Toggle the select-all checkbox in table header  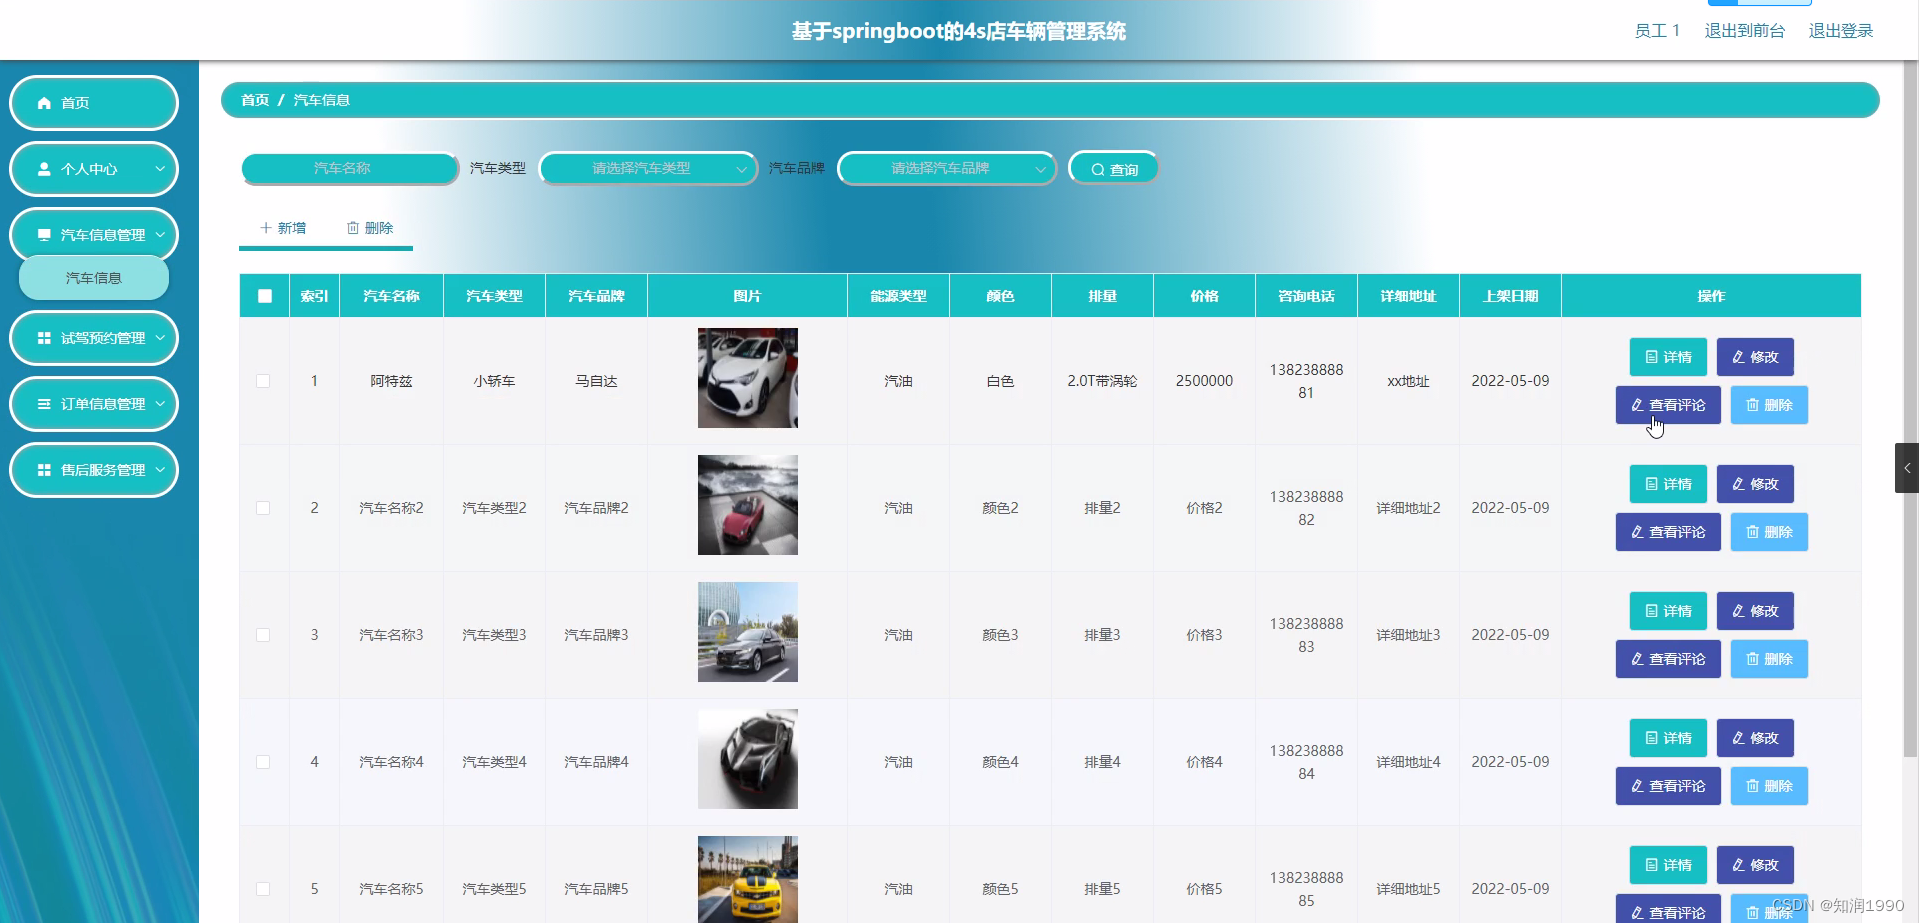pyautogui.click(x=264, y=296)
